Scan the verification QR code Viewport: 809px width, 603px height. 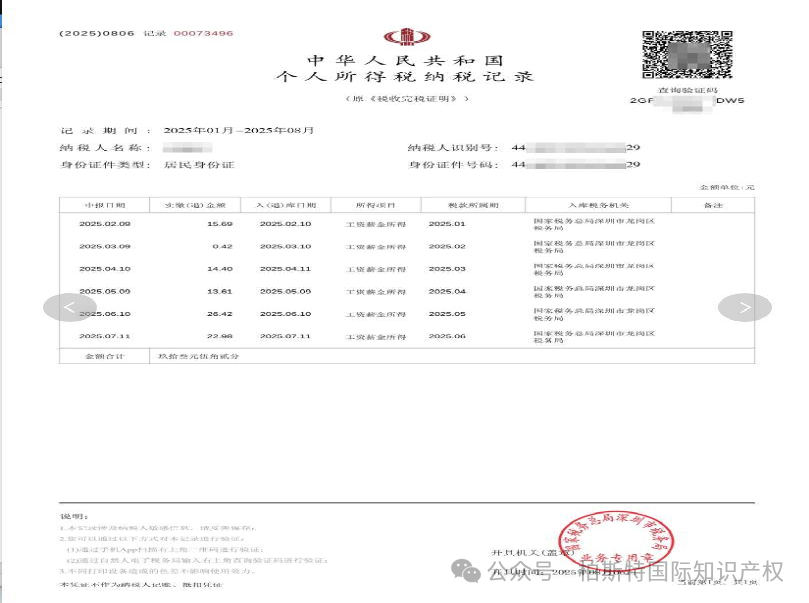tap(688, 53)
